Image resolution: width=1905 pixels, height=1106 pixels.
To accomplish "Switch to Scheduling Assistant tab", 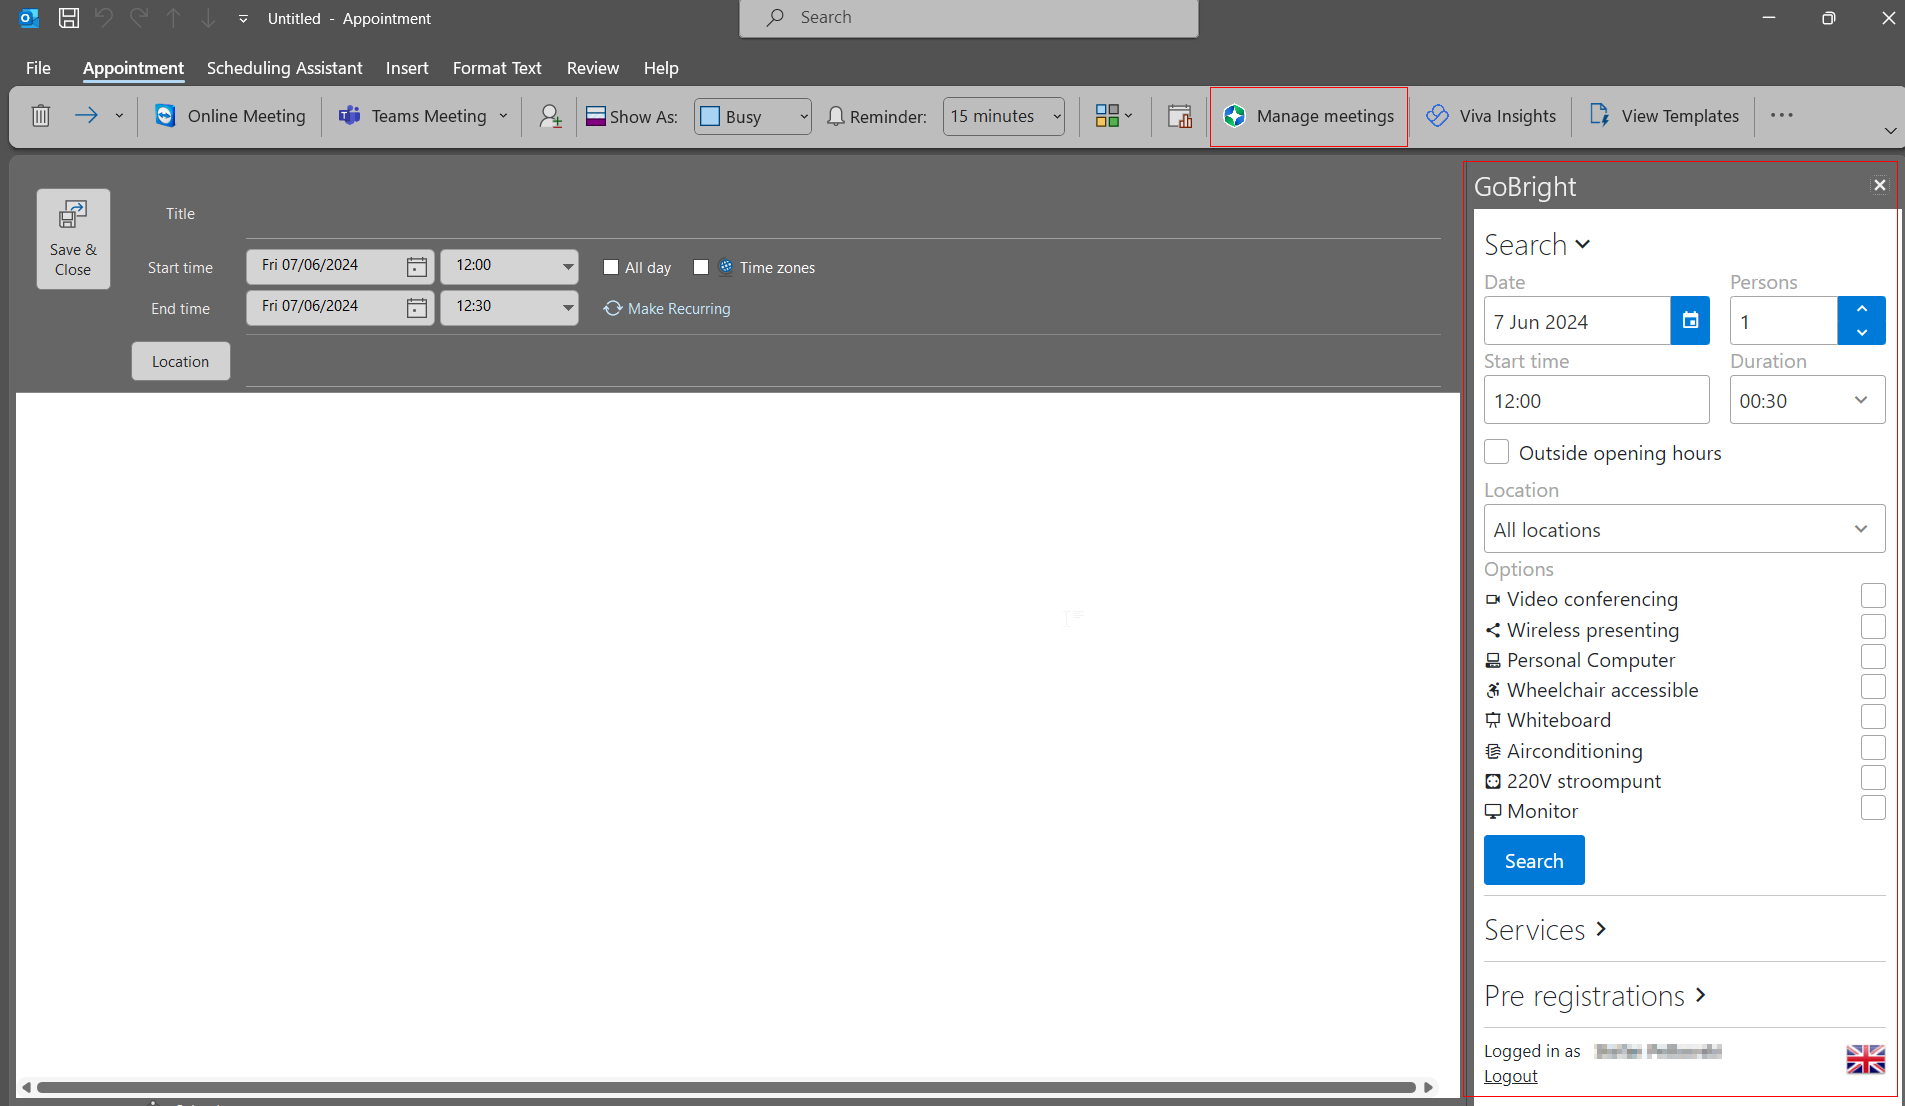I will click(284, 68).
